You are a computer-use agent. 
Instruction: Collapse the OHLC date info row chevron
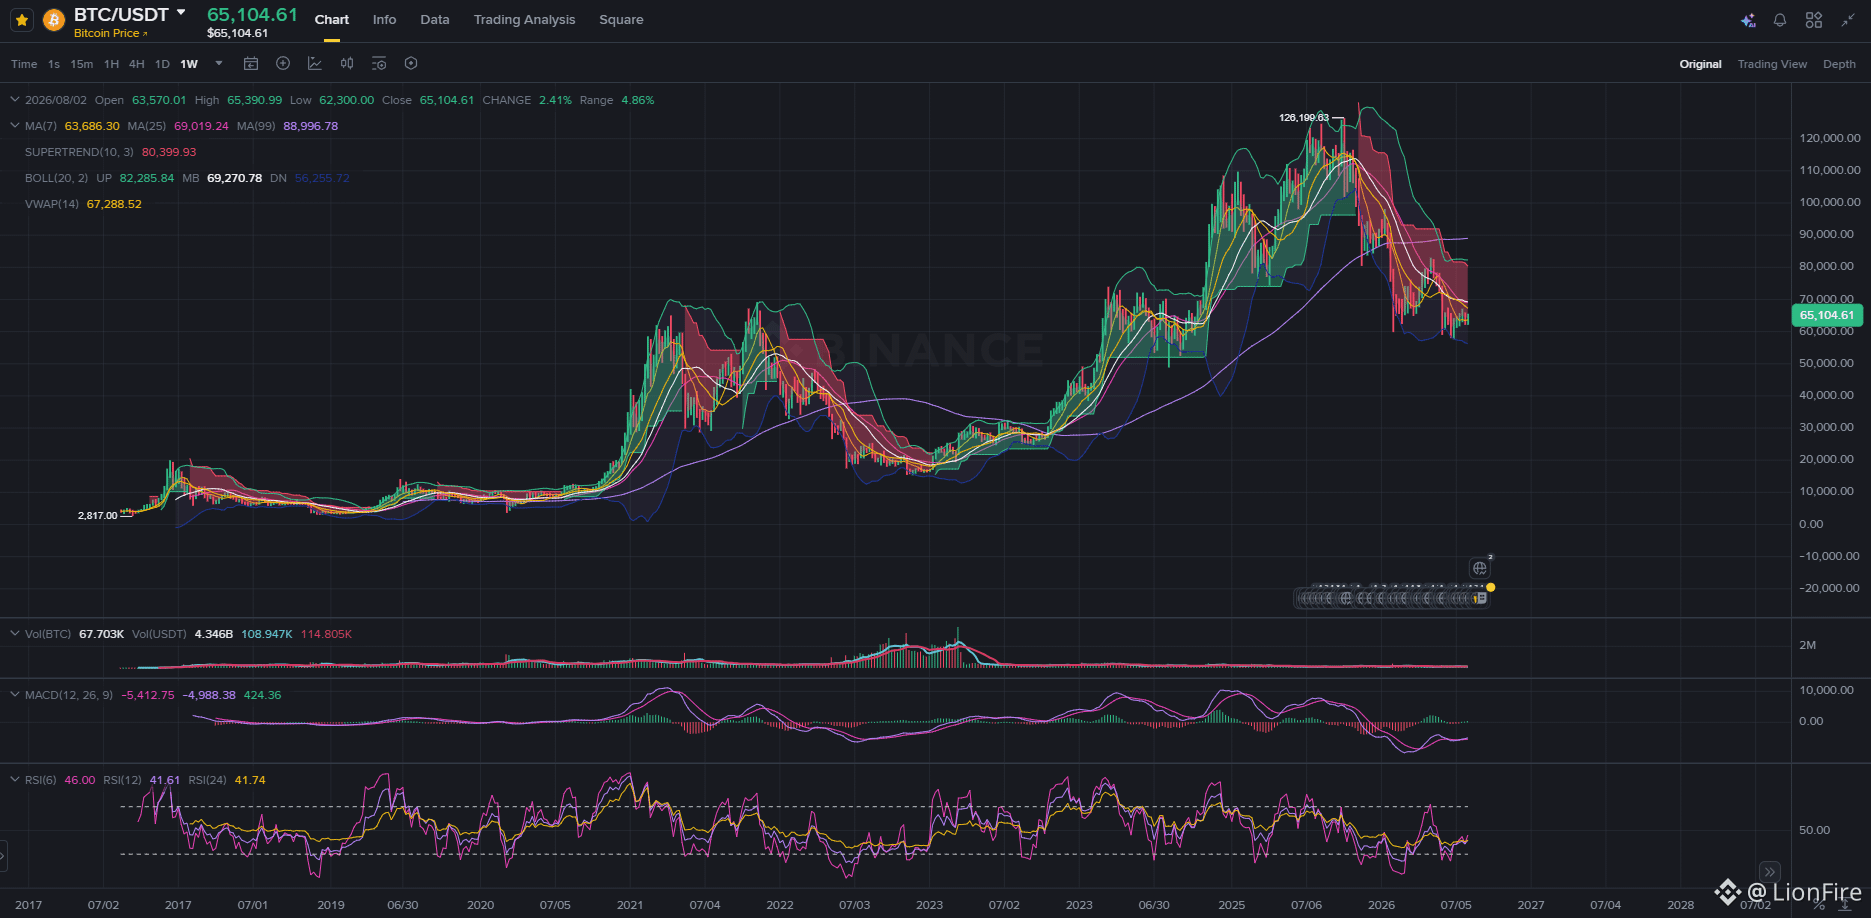click(15, 100)
